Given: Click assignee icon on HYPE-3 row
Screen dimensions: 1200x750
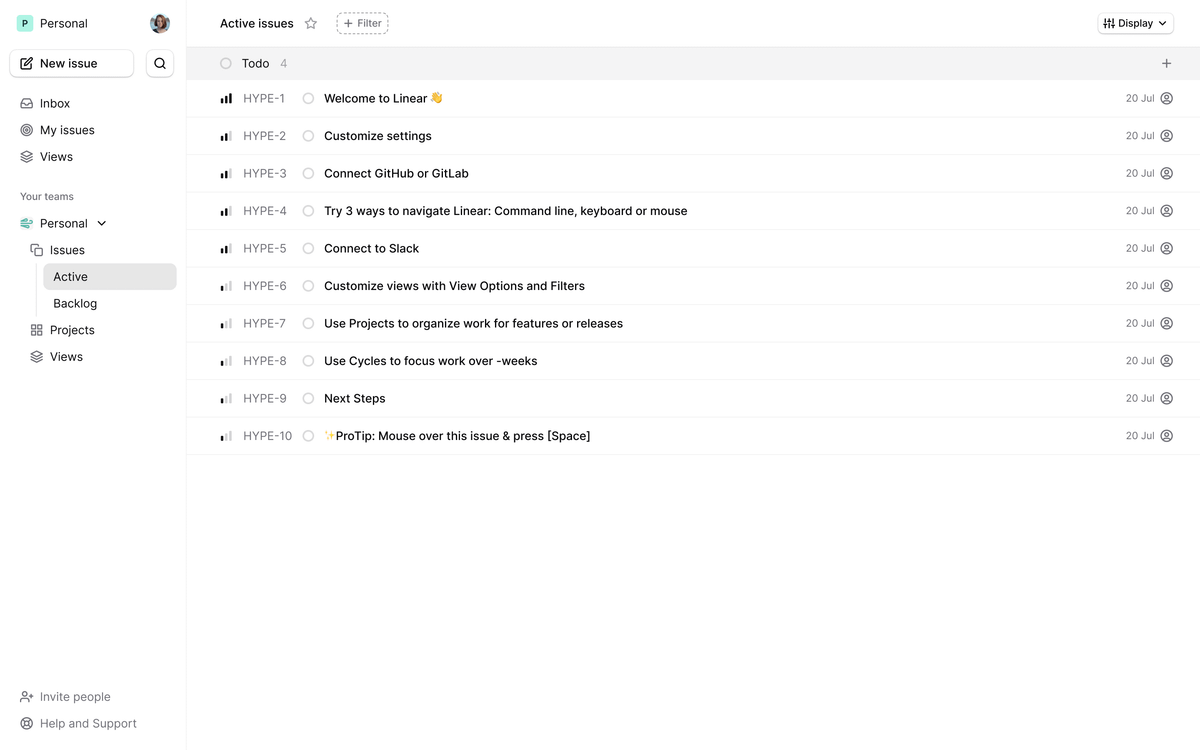Looking at the screenshot, I should tap(1166, 173).
